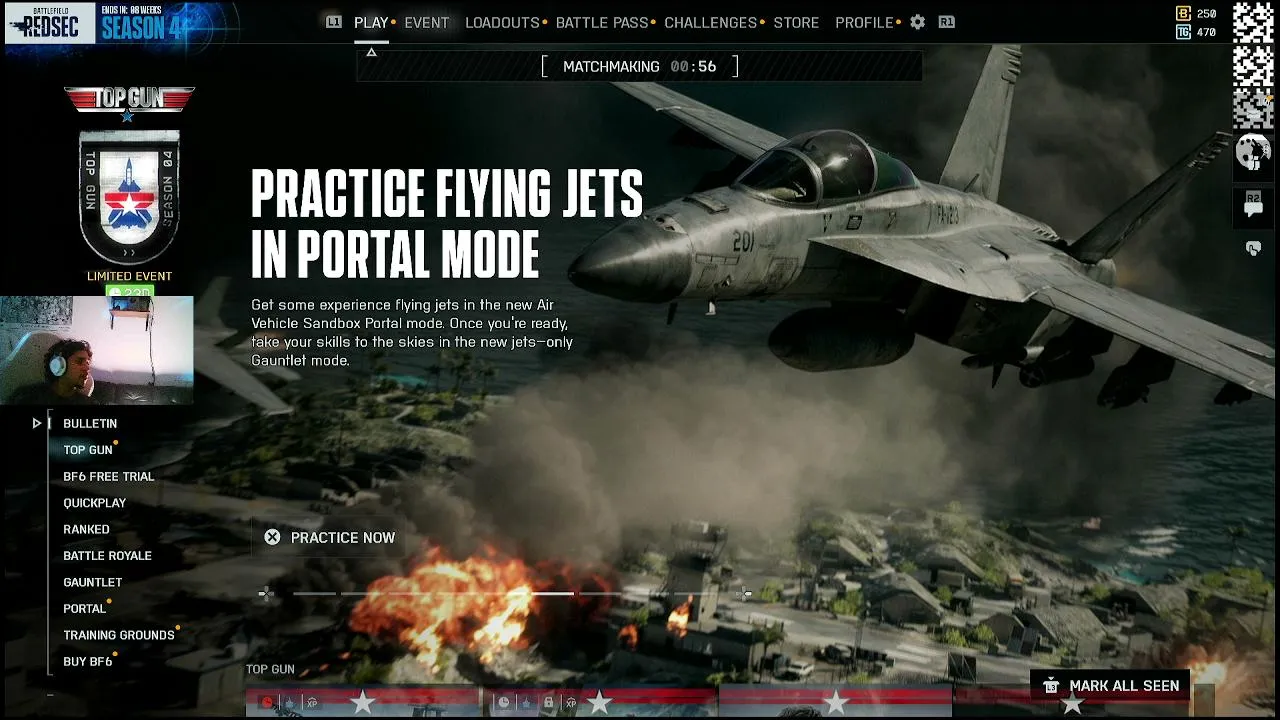The width and height of the screenshot is (1280, 720).
Task: Click the previous-slide arrow on carousel
Action: click(266, 594)
